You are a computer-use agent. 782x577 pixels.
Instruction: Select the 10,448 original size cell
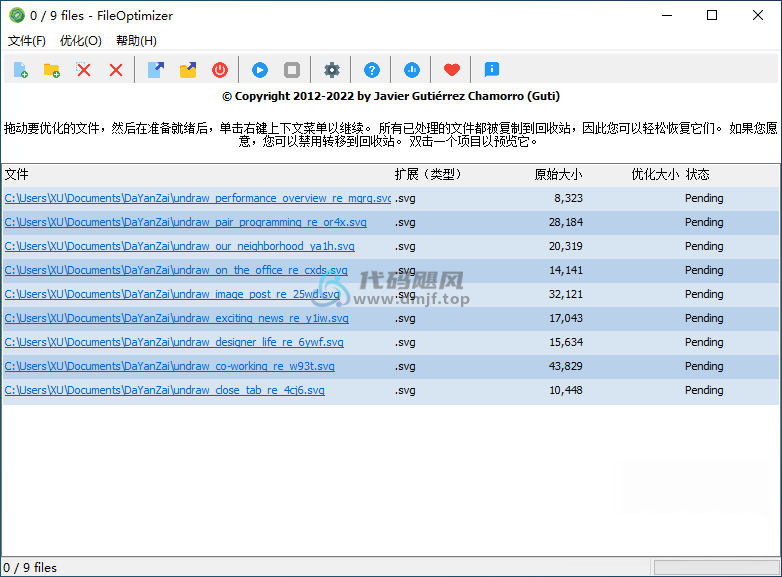tap(566, 390)
